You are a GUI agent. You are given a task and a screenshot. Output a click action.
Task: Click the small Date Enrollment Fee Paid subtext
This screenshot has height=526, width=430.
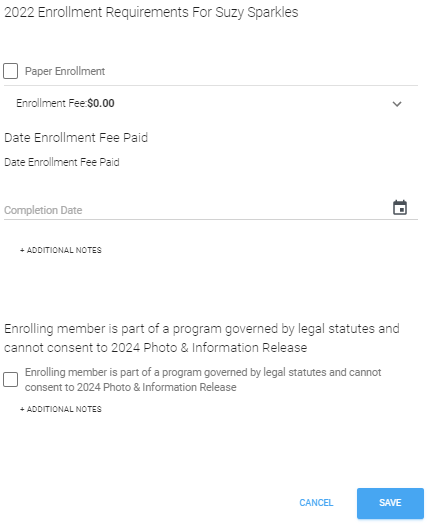point(62,162)
